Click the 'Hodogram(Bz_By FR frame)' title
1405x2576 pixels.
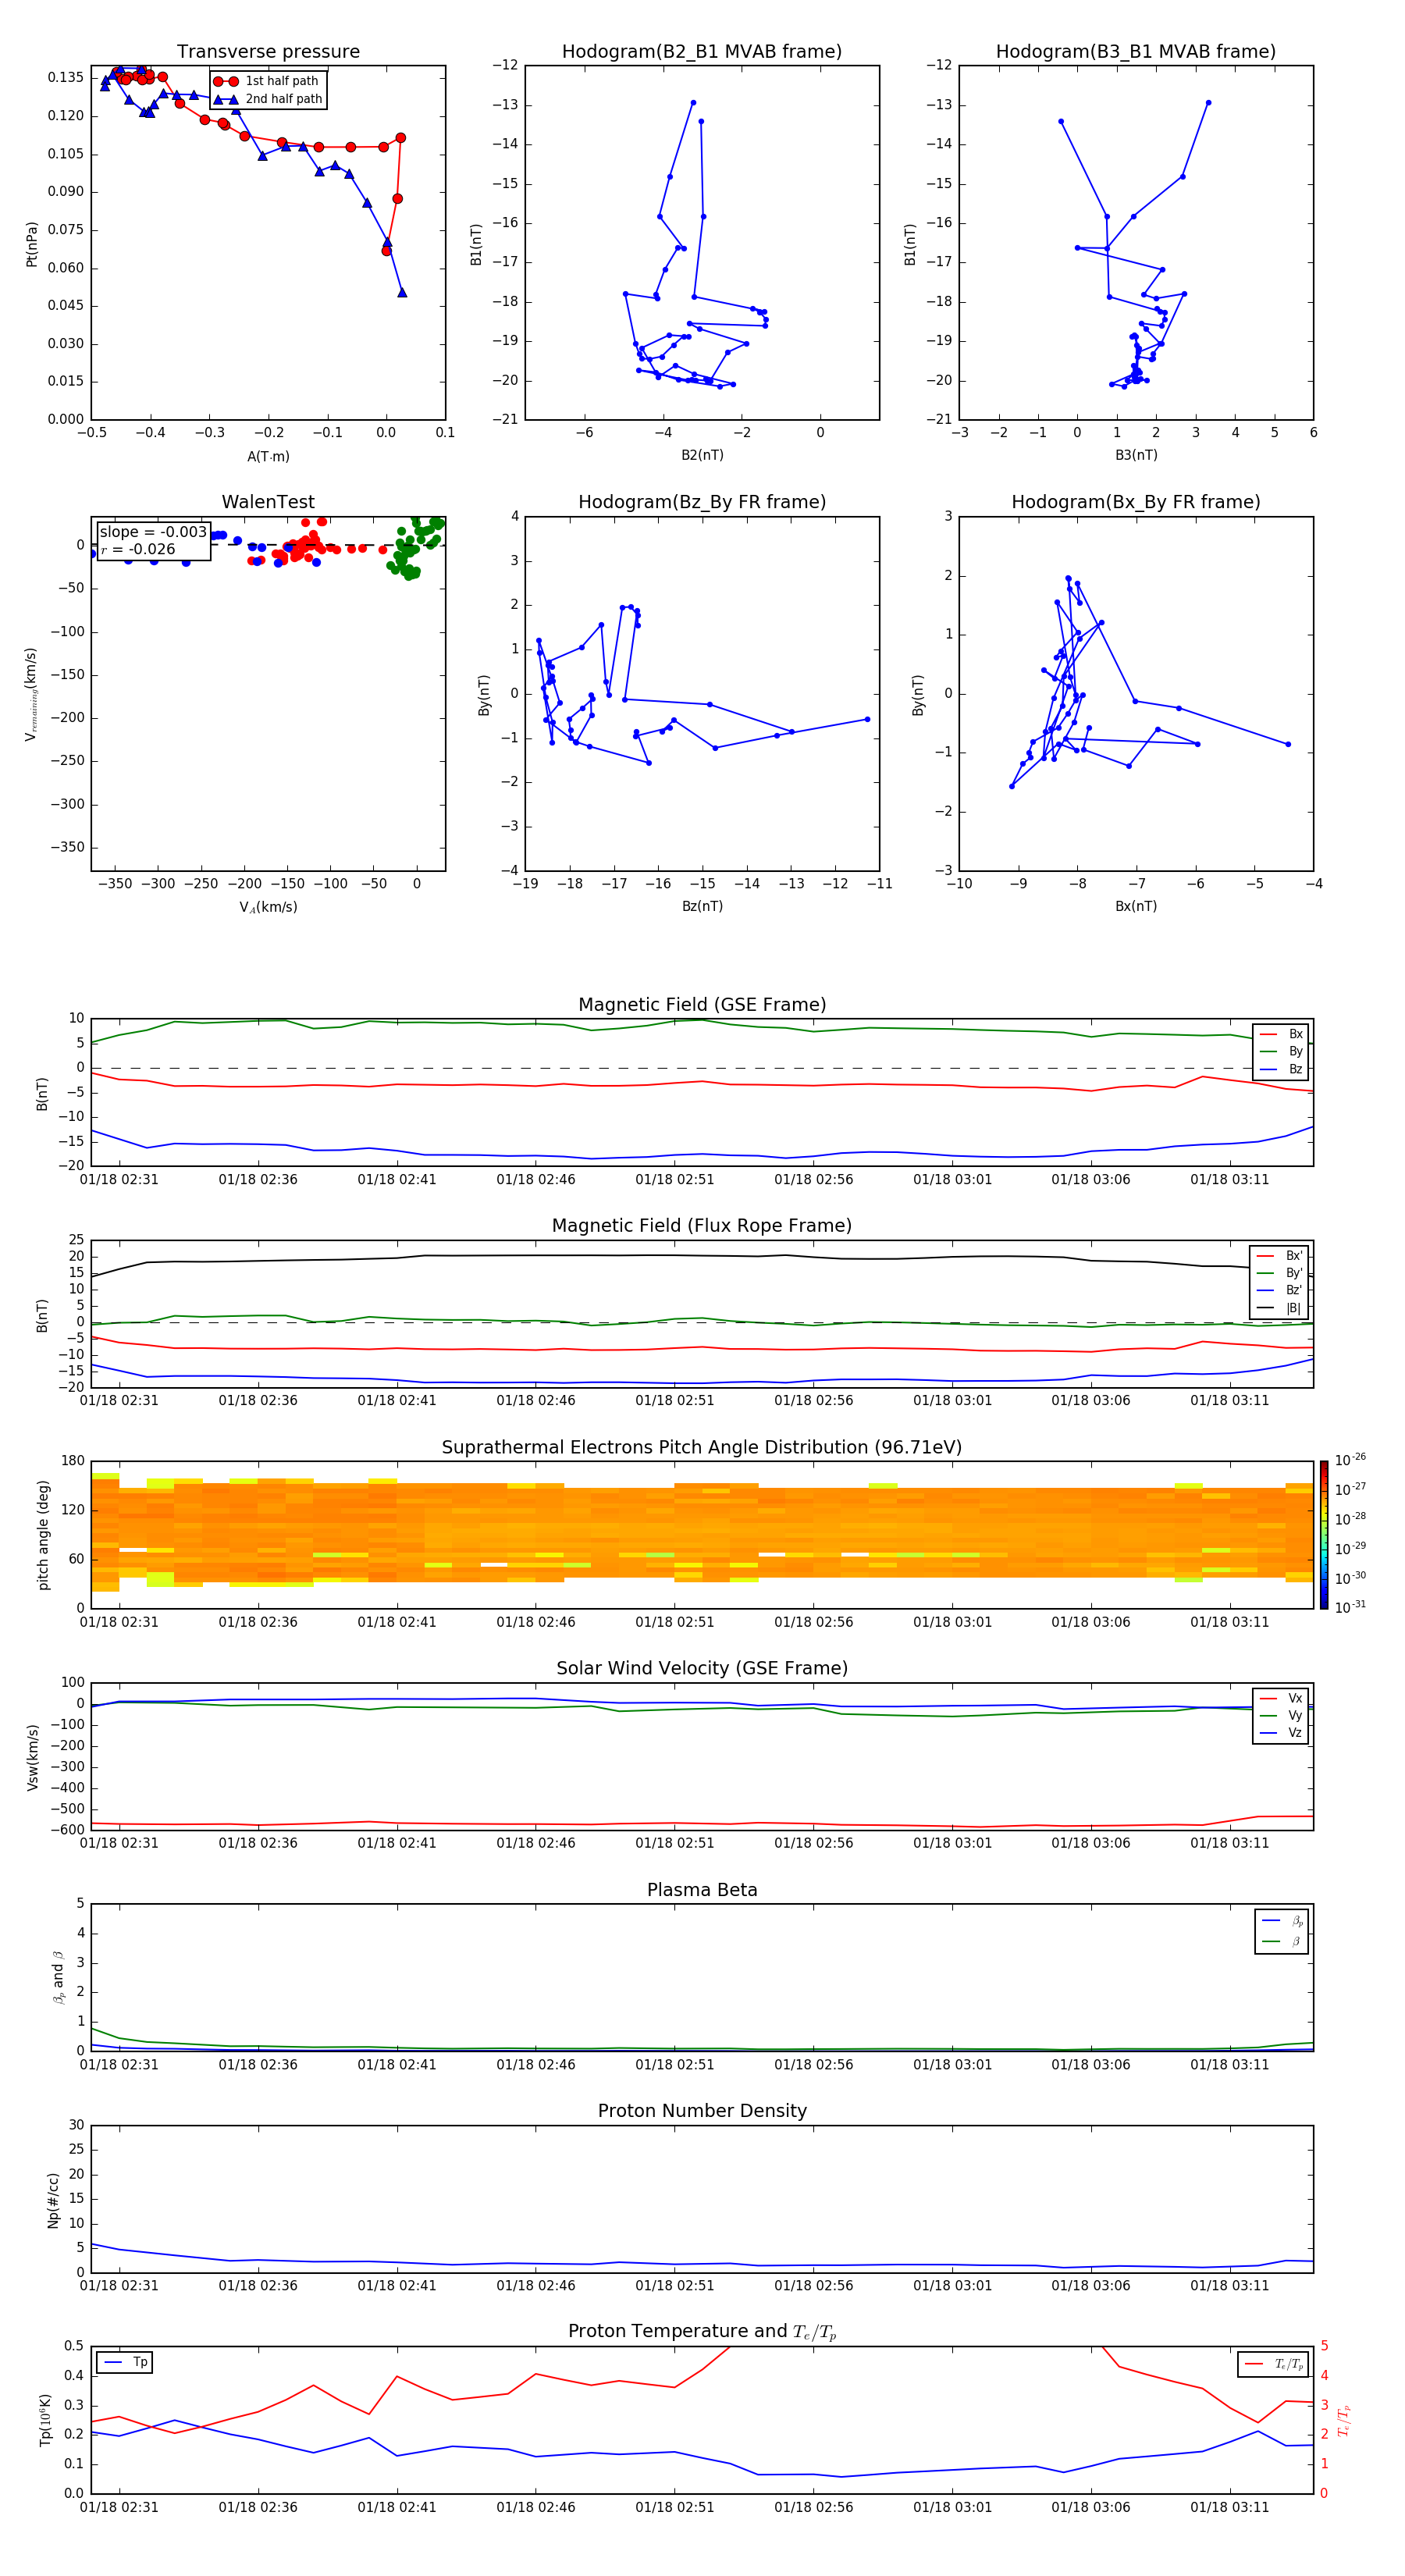tap(702, 502)
